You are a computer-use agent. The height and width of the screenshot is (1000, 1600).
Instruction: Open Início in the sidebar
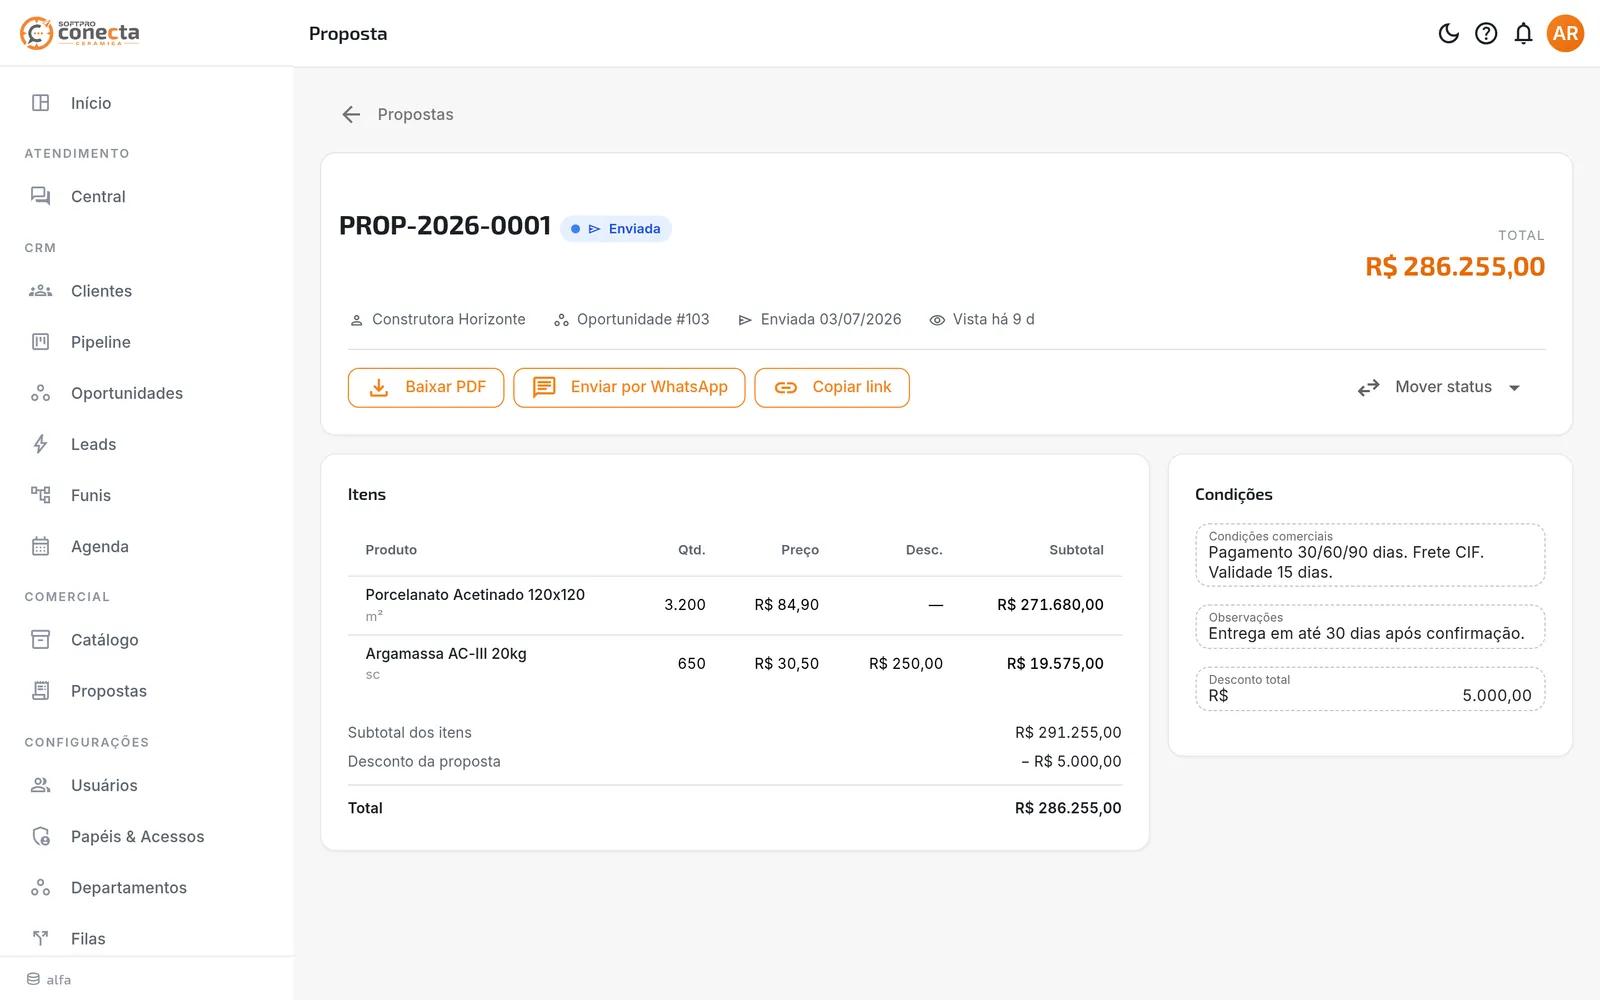coord(147,103)
